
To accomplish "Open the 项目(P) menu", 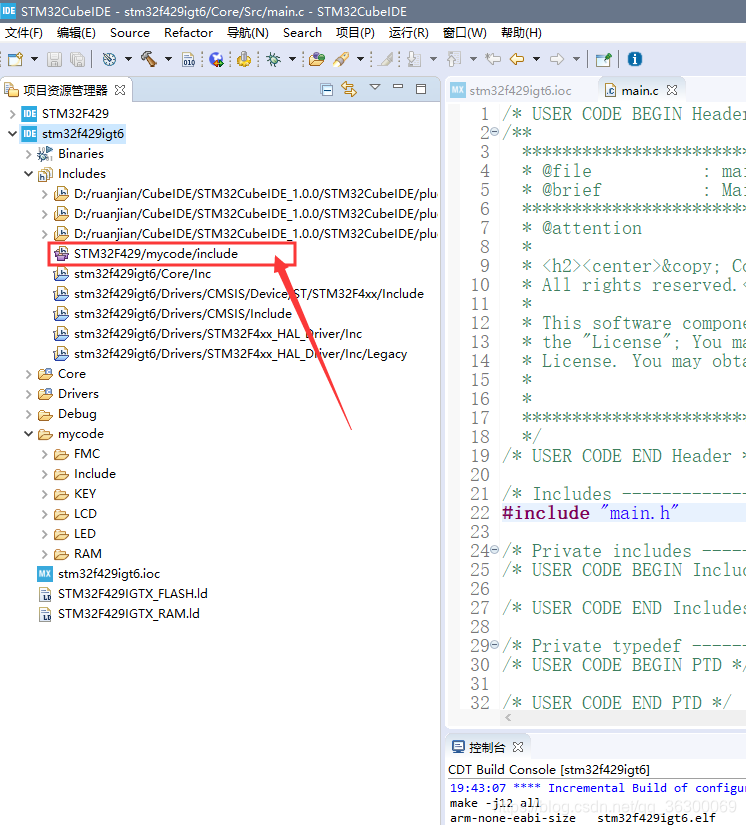I will [356, 33].
